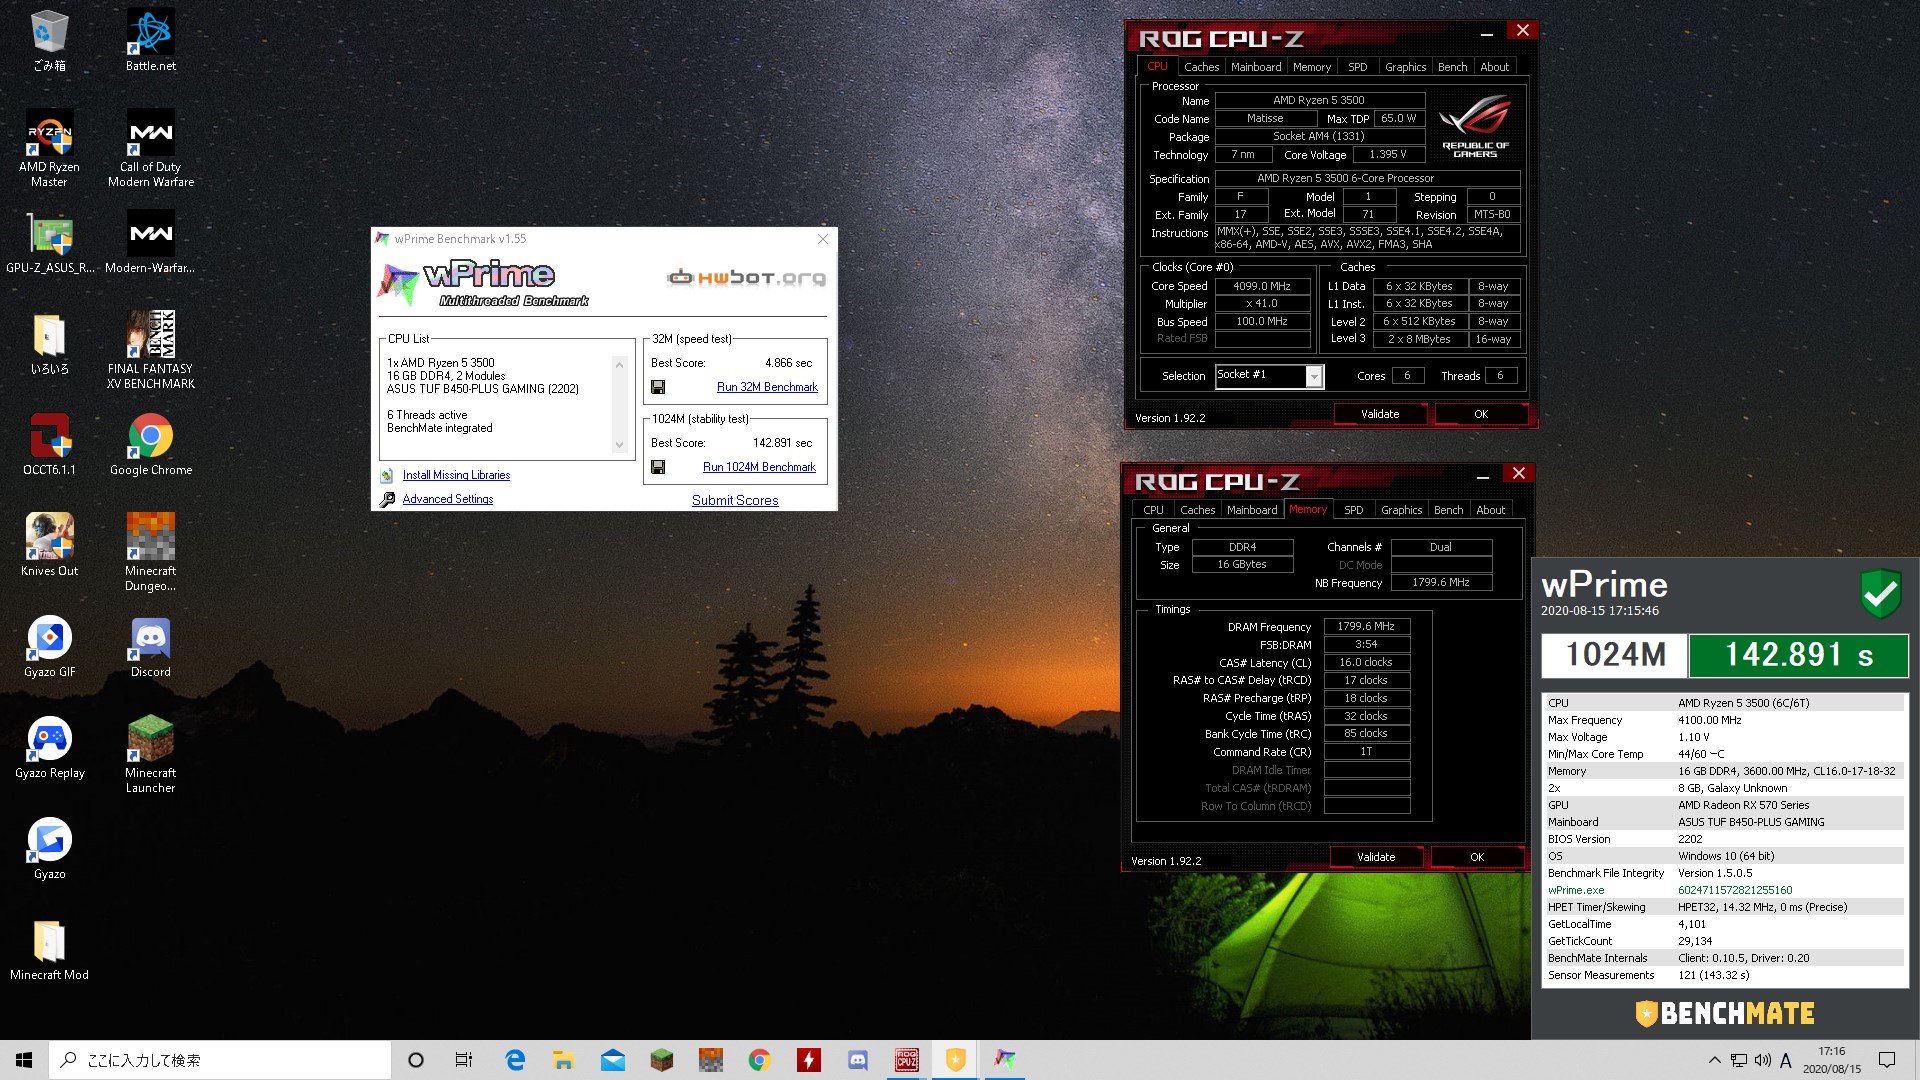Open Microsoft Edge from the taskbar
Image resolution: width=1920 pixels, height=1080 pixels.
click(515, 1060)
